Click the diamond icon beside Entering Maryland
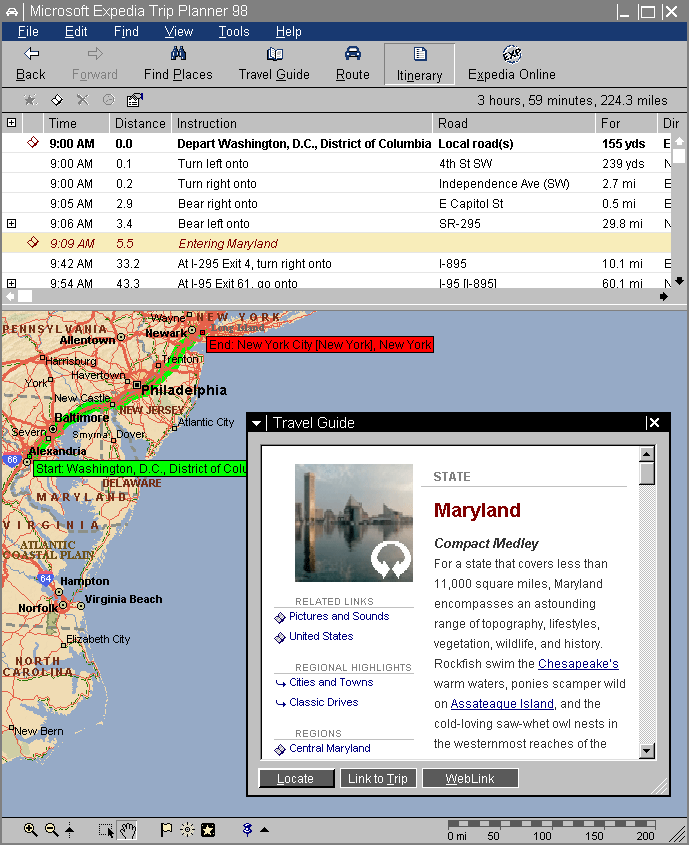Image resolution: width=689 pixels, height=845 pixels. [33, 243]
